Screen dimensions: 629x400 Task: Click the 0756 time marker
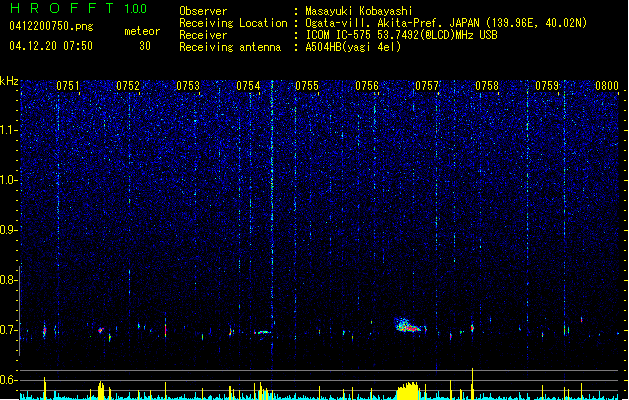point(367,86)
